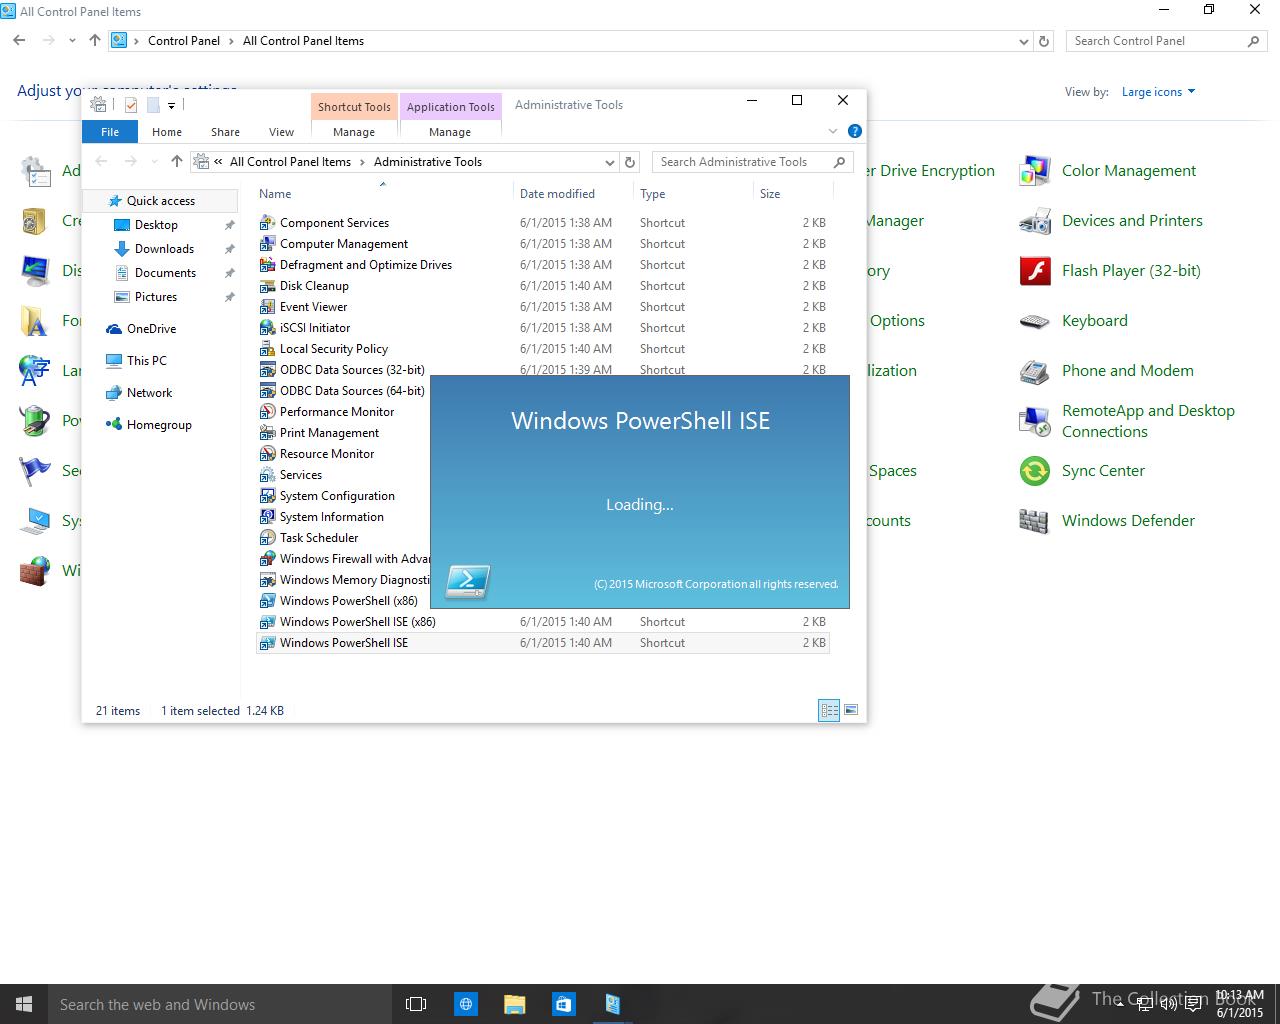Image resolution: width=1280 pixels, height=1024 pixels.
Task: Select OneDrive in the navigation pane
Action: point(151,329)
